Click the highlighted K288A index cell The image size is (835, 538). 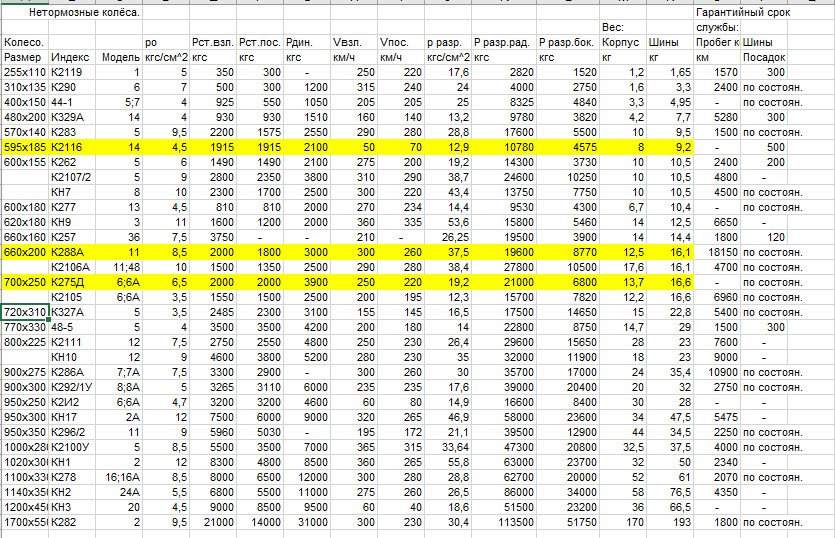[70, 253]
